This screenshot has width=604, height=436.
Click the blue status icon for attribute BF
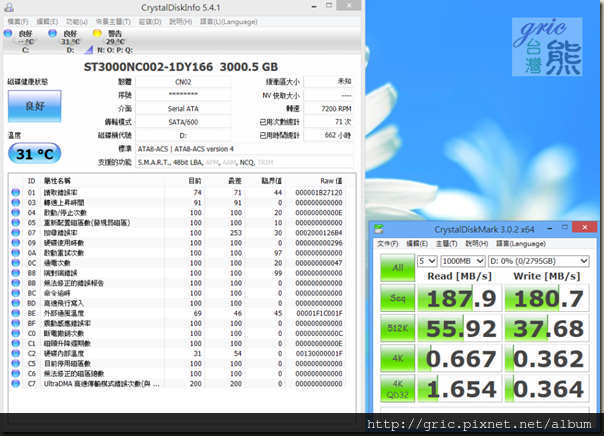[x=15, y=323]
